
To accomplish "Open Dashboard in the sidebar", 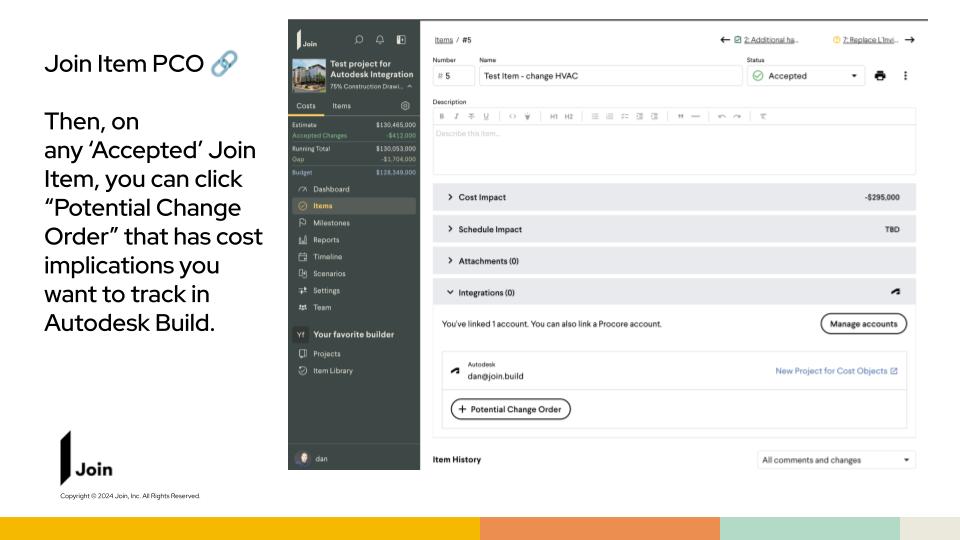I will [354, 189].
